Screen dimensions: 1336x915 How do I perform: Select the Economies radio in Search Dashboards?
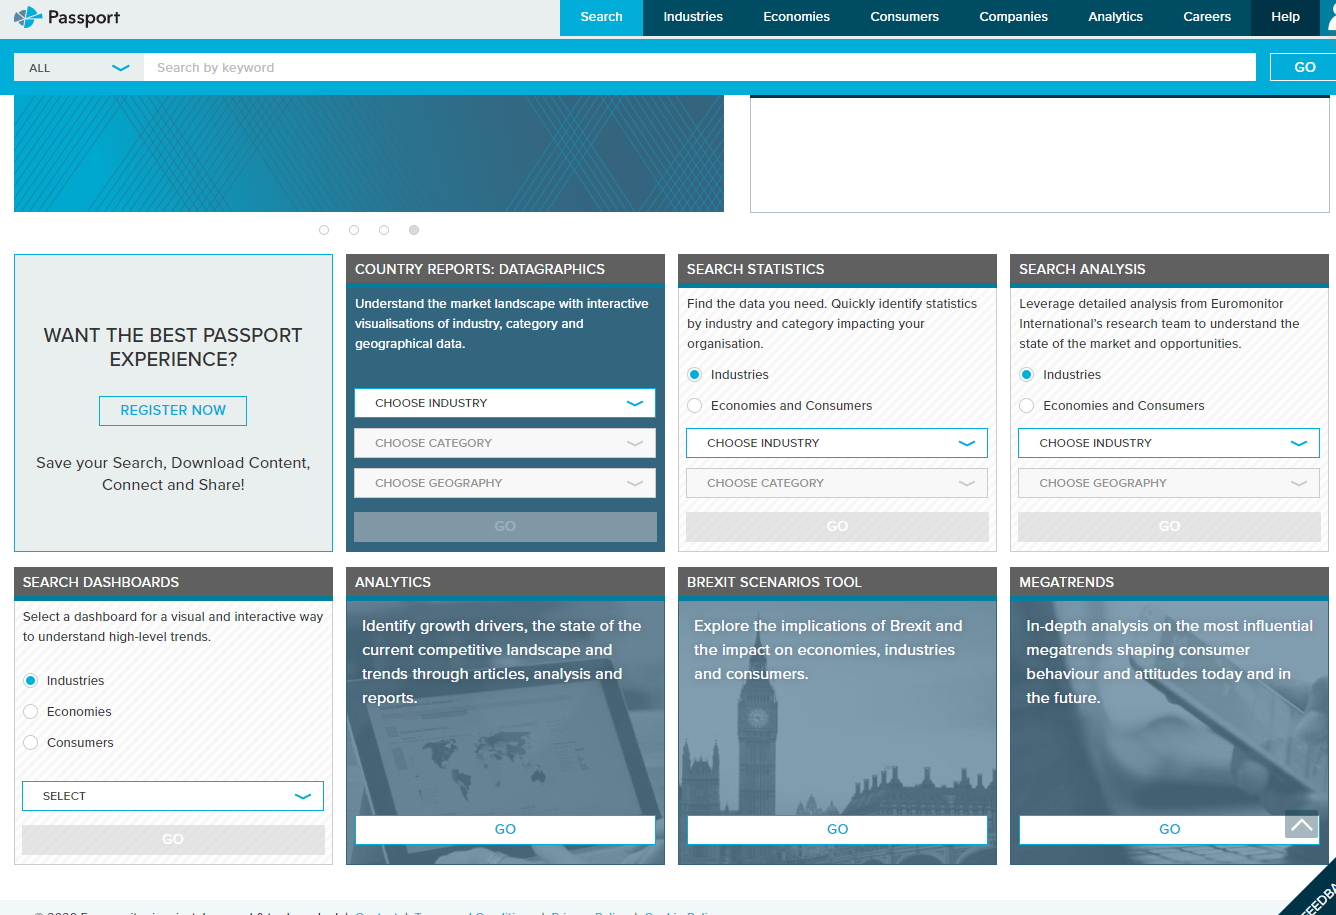pos(31,712)
